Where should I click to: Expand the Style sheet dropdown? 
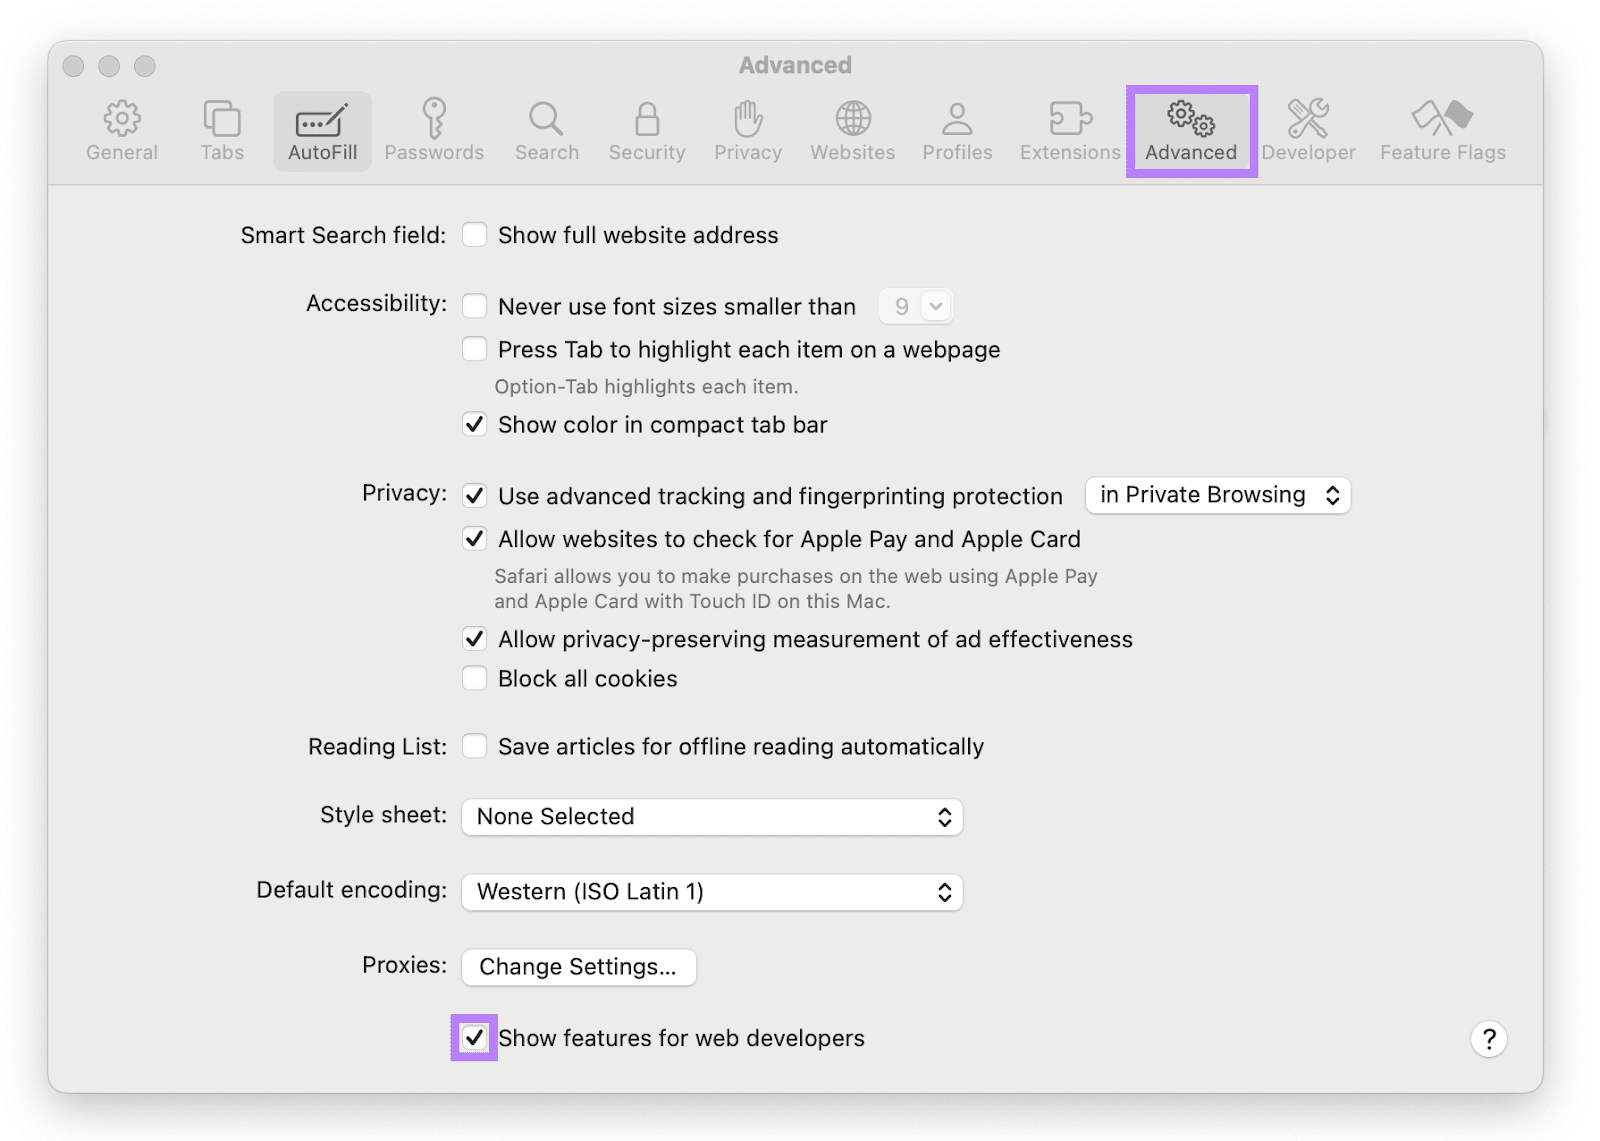(x=712, y=817)
